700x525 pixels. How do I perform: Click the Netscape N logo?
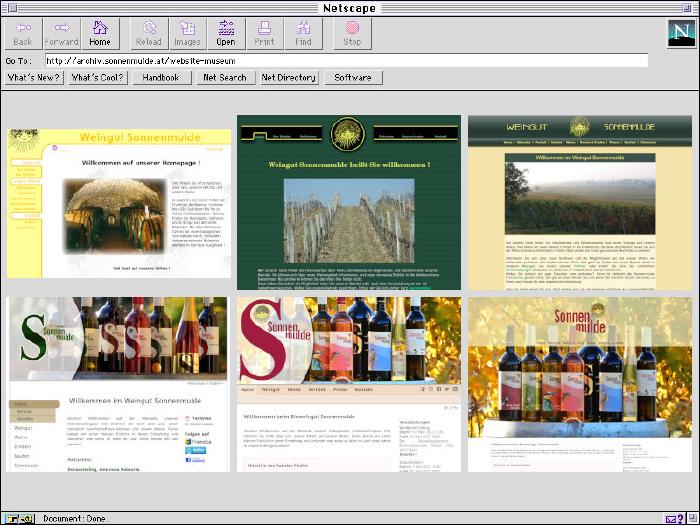point(681,33)
